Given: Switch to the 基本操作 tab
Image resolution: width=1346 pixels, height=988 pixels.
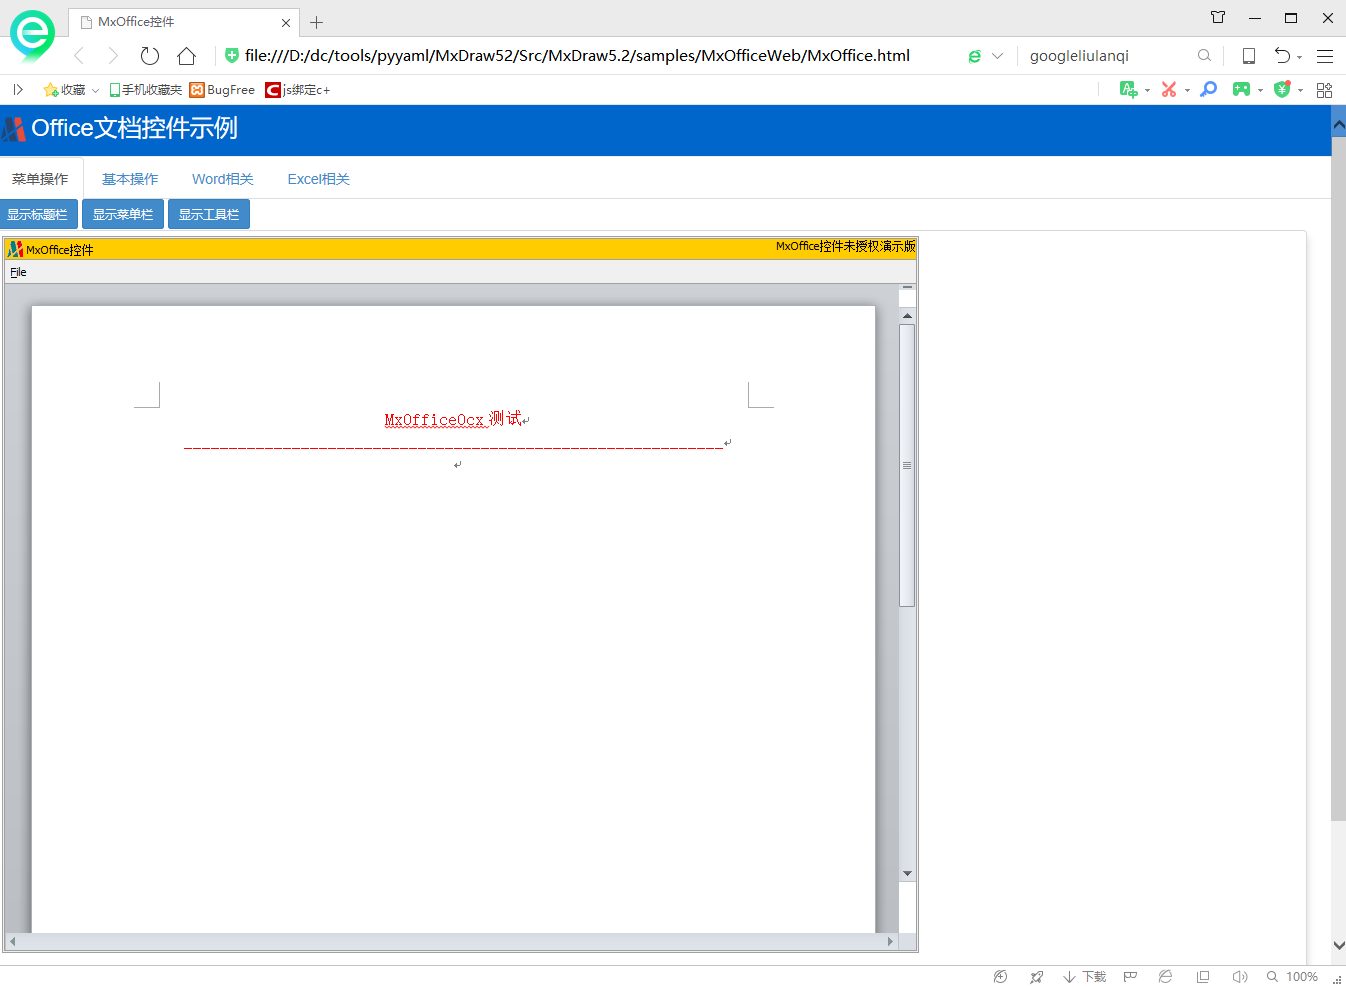Looking at the screenshot, I should (130, 179).
